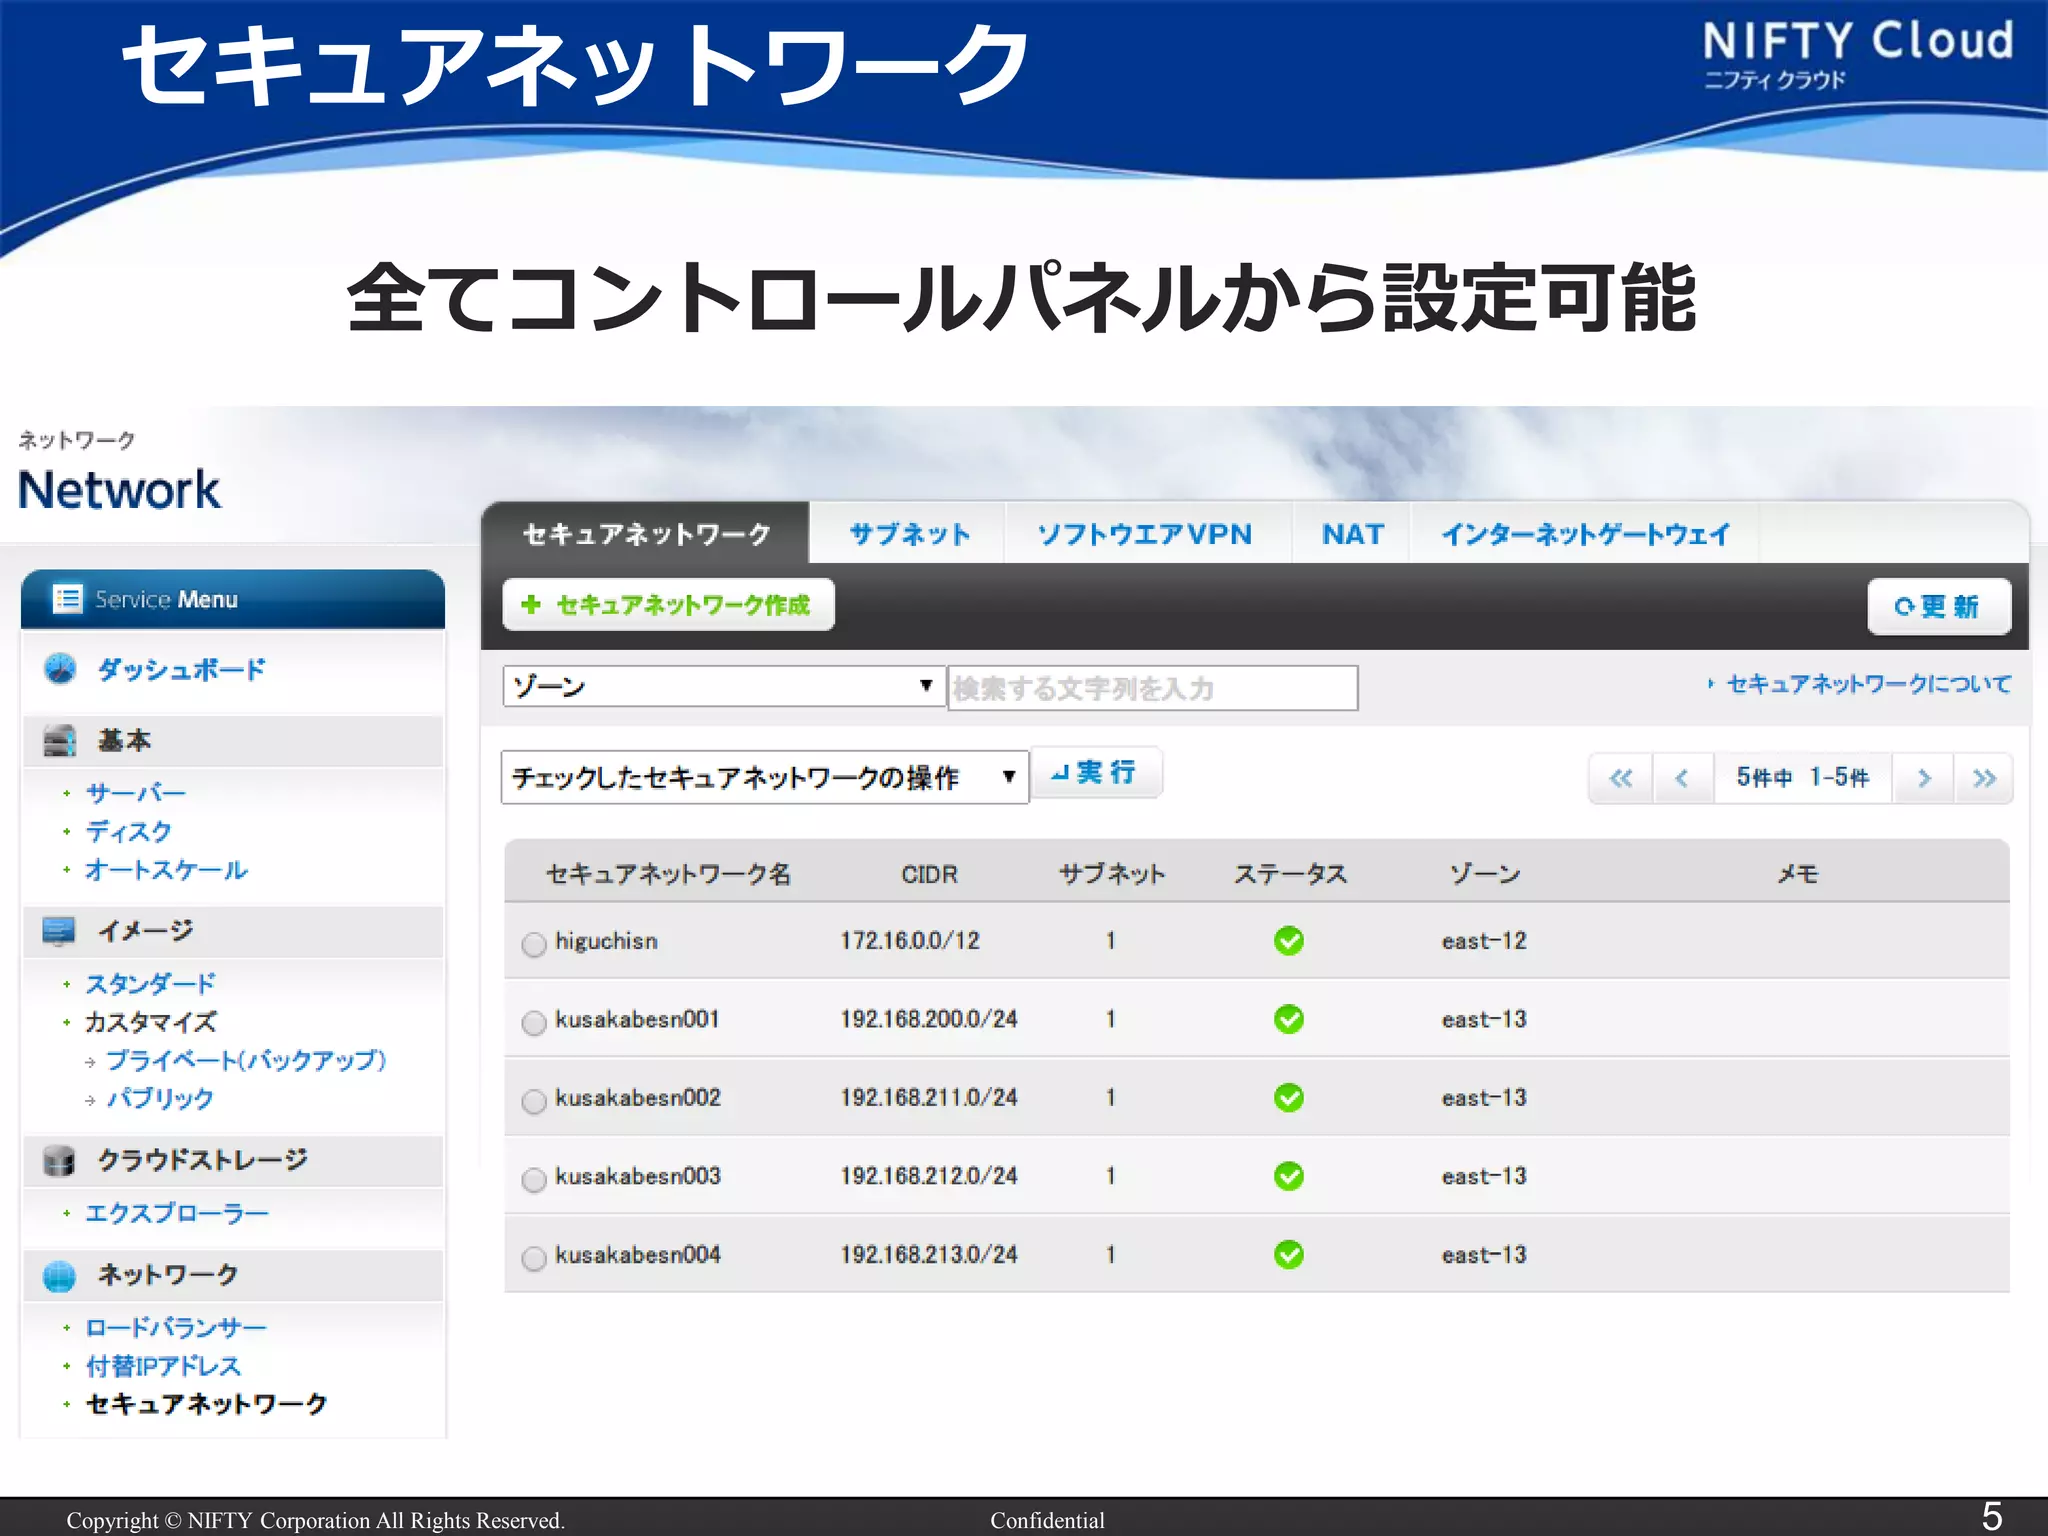The width and height of the screenshot is (2048, 1536).
Task: Open 付替IPアドレス in sidebar
Action: coord(163,1366)
